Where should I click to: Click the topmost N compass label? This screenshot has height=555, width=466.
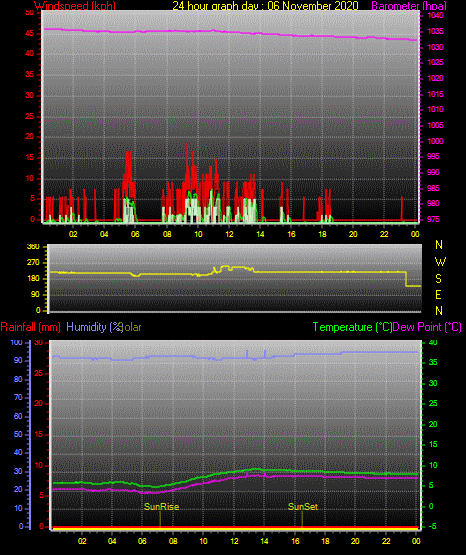tap(439, 245)
